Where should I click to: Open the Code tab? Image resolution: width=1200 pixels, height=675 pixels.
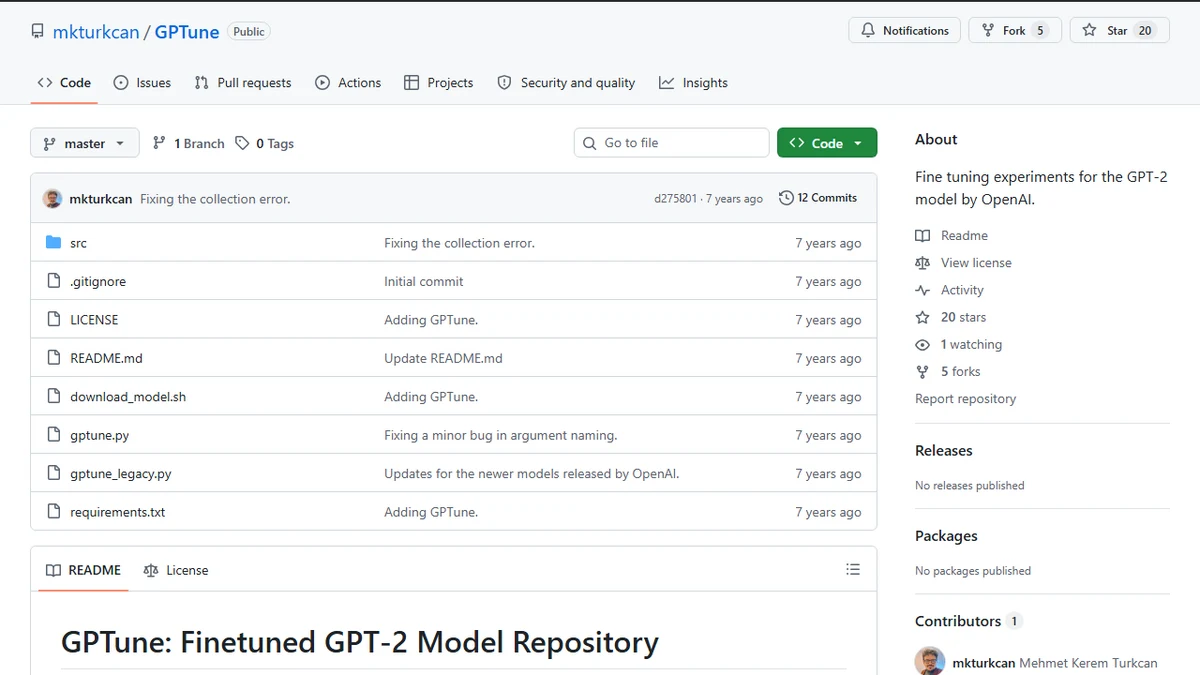pyautogui.click(x=64, y=83)
